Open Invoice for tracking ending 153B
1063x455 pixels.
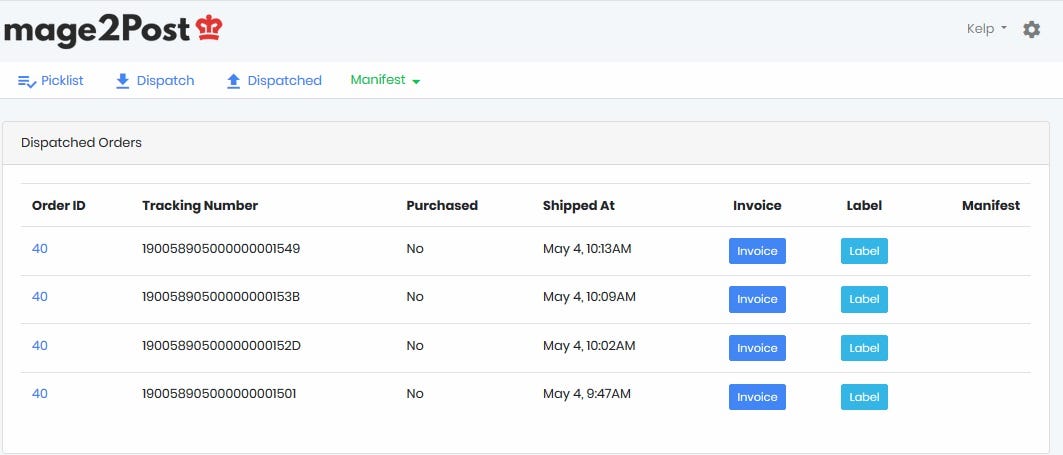tap(757, 299)
